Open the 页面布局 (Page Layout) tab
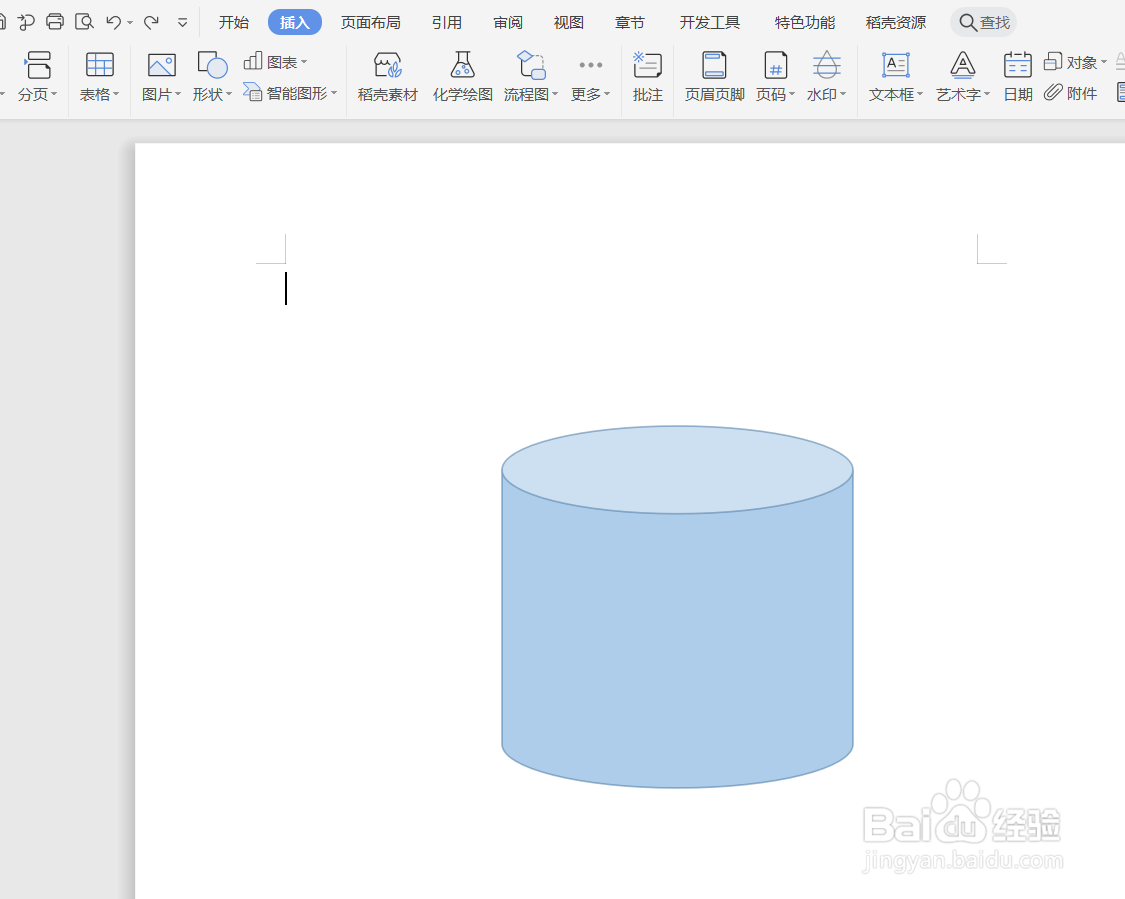The image size is (1125, 899). [x=370, y=22]
